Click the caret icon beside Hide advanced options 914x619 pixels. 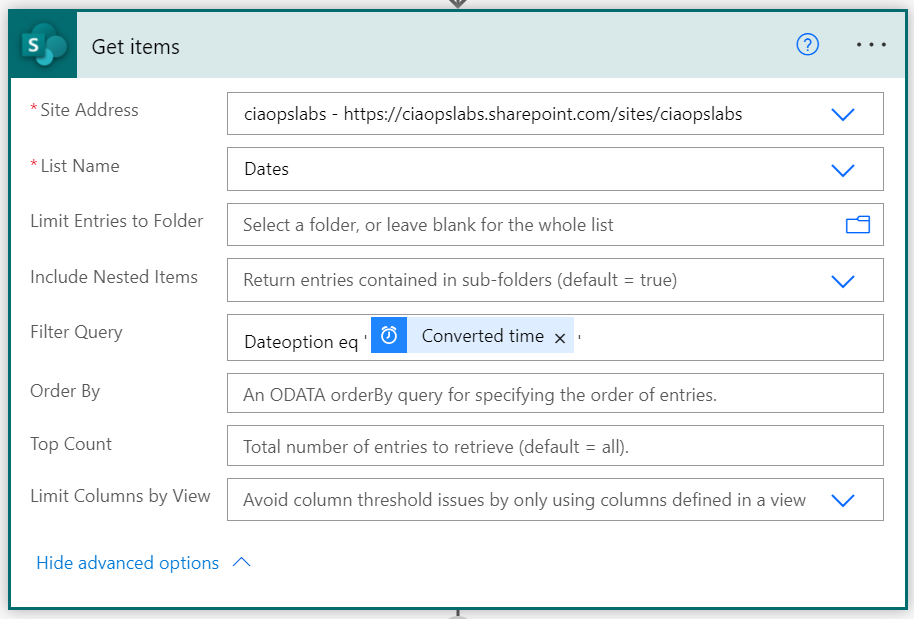point(241,563)
